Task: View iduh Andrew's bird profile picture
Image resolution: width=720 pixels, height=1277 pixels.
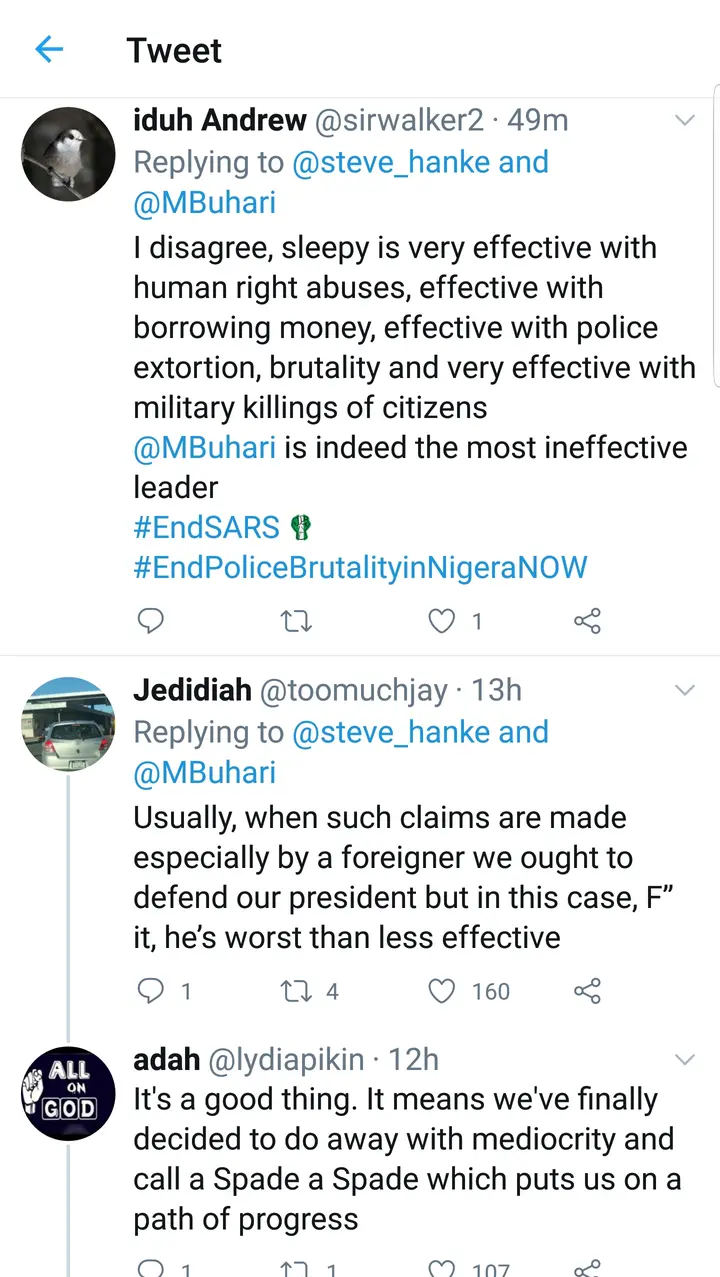Action: tap(68, 154)
